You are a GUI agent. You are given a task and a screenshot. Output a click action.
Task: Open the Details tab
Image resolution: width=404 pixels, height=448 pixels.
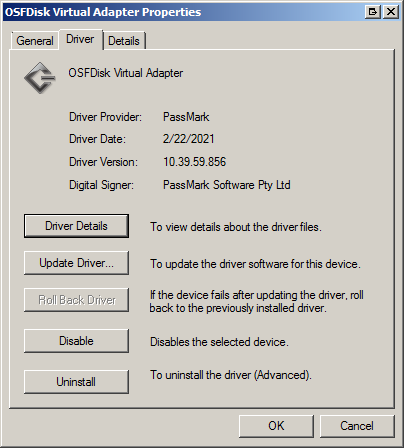coord(124,41)
